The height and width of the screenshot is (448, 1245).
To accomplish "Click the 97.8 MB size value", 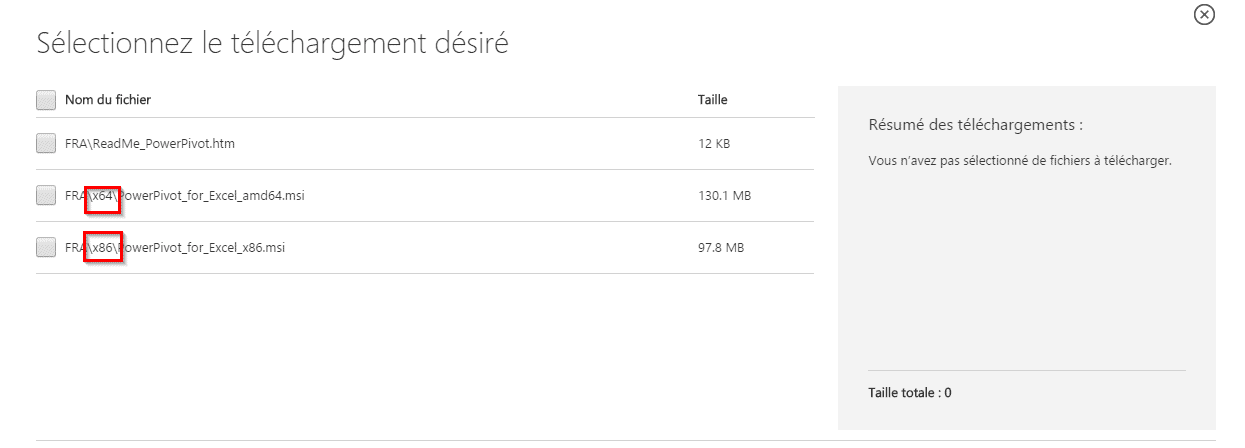I will pos(720,248).
